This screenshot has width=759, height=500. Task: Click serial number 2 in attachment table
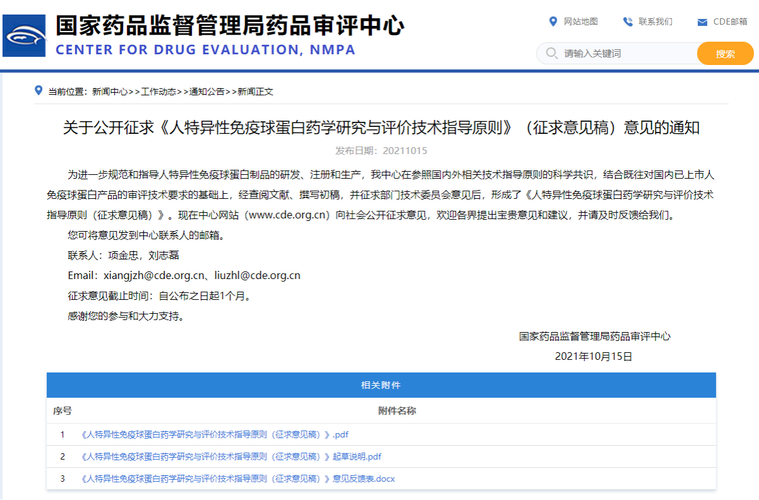click(x=62, y=456)
